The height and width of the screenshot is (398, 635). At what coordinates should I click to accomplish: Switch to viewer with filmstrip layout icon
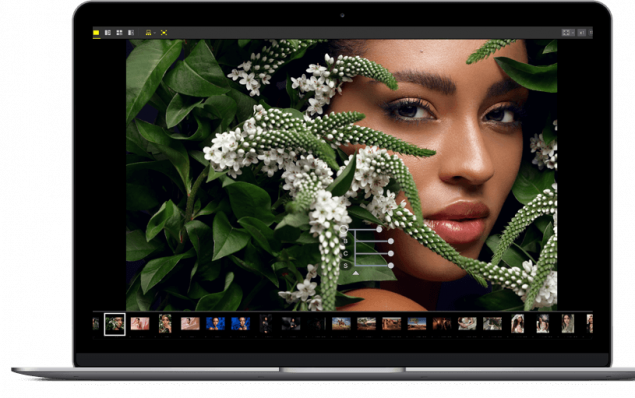coord(108,32)
